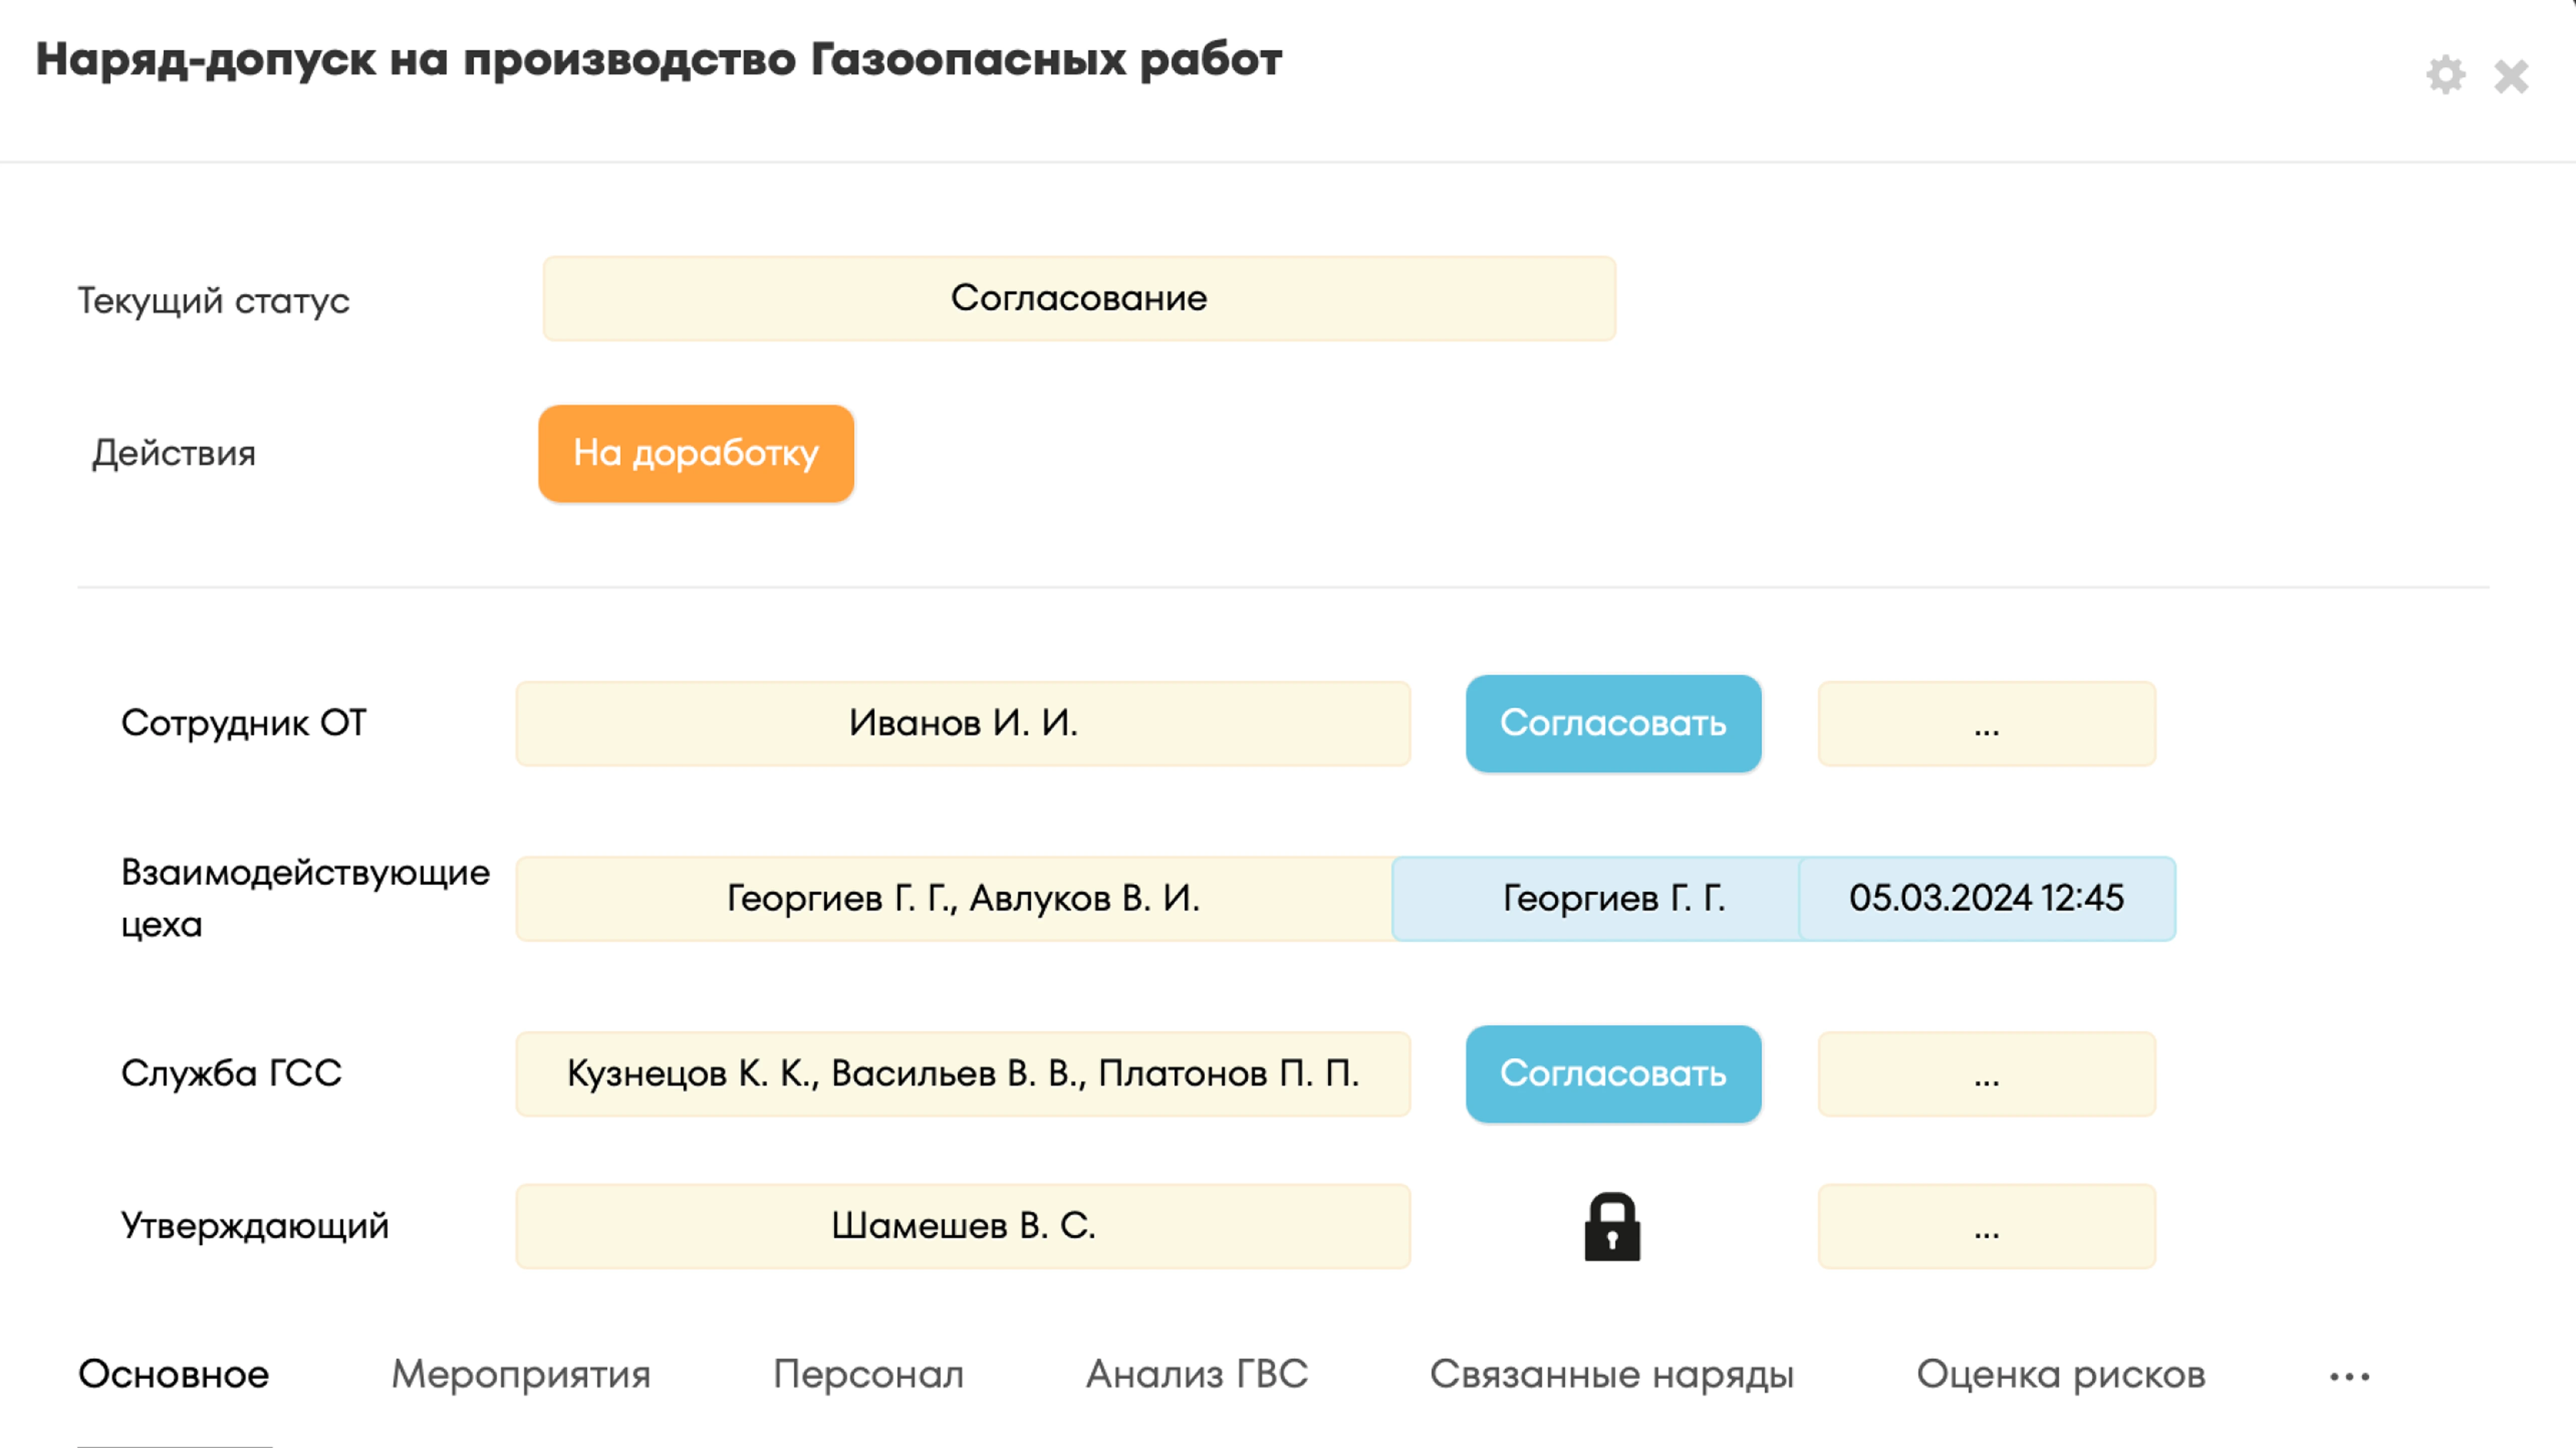Switch to Оценка рисков tab
The image size is (2576, 1448).
2061,1374
